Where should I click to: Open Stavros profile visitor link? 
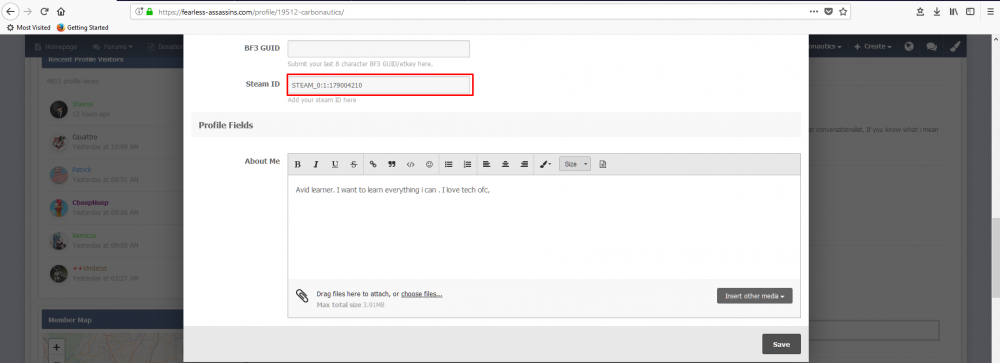pyautogui.click(x=83, y=105)
